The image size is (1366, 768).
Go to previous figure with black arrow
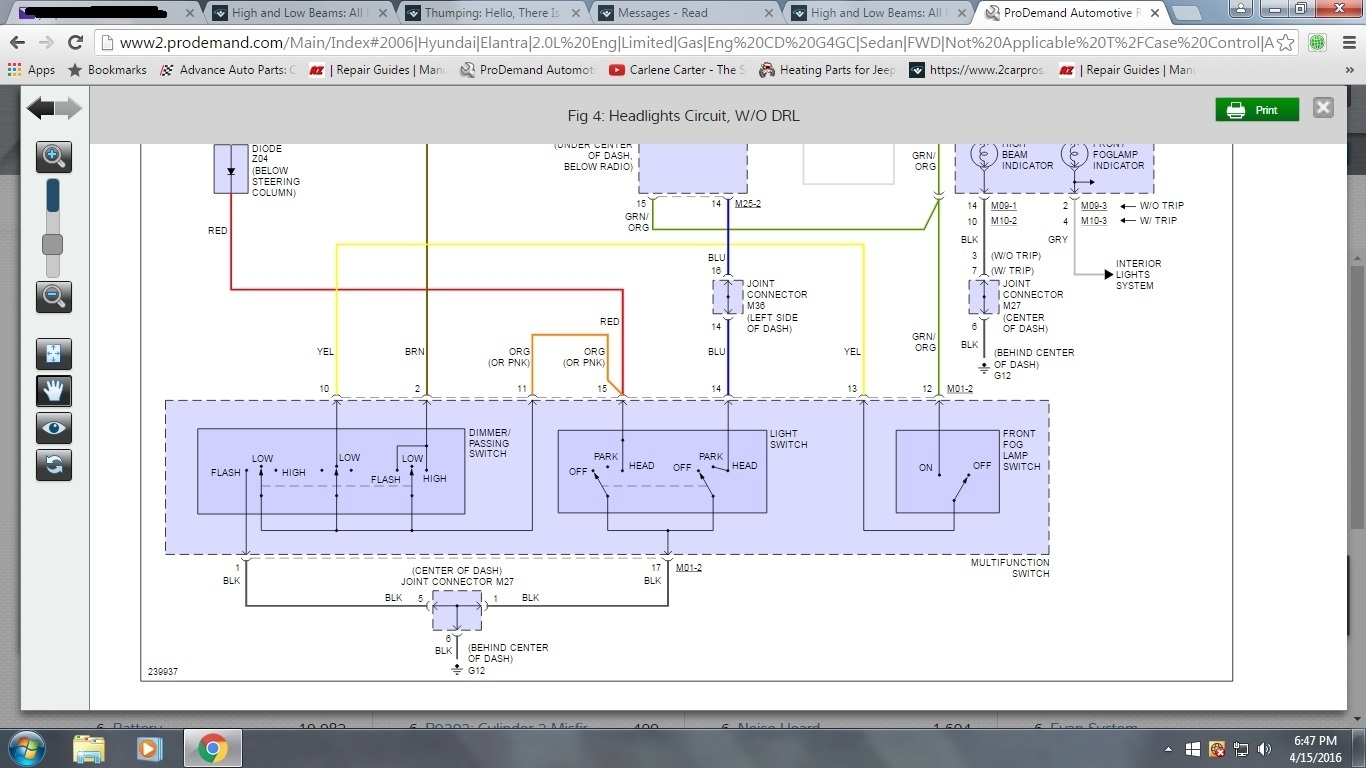click(x=40, y=109)
